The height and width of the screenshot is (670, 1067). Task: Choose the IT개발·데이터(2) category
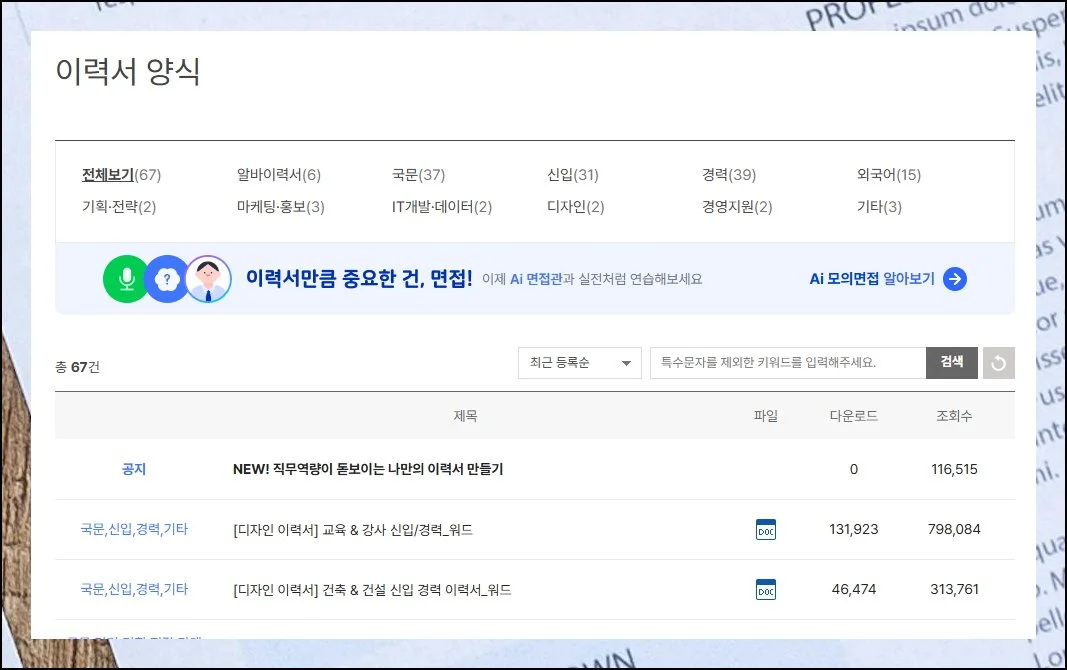(x=441, y=207)
